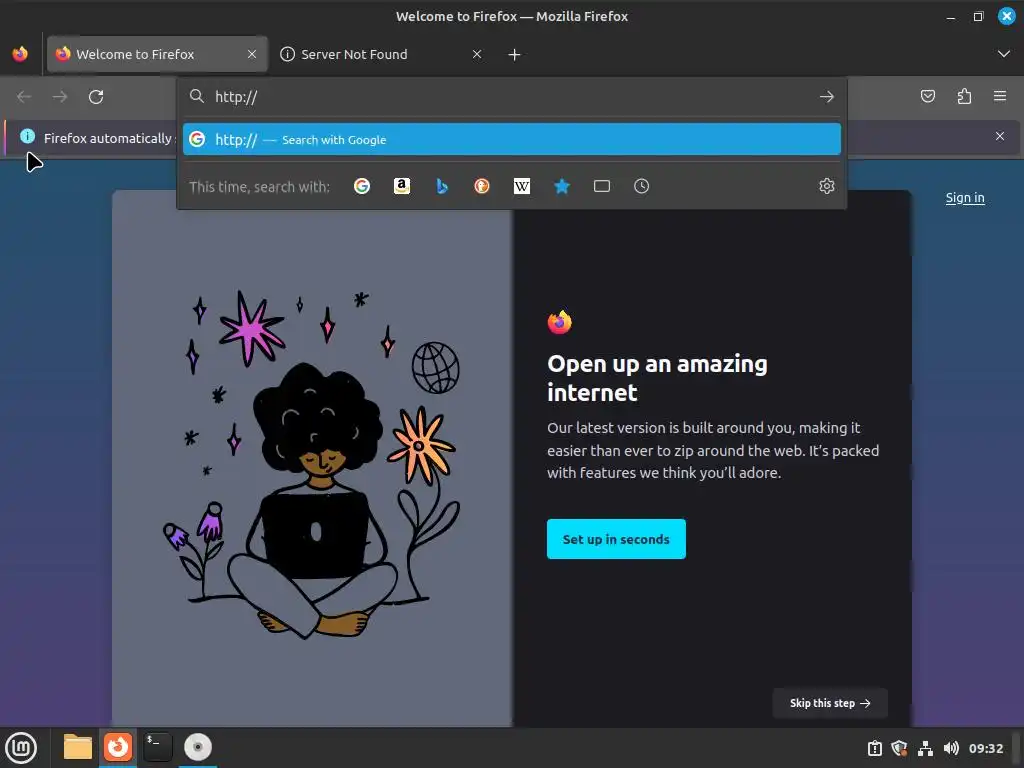This screenshot has width=1024, height=768.
Task: Click the Firefox View icon
Action: tap(20, 54)
